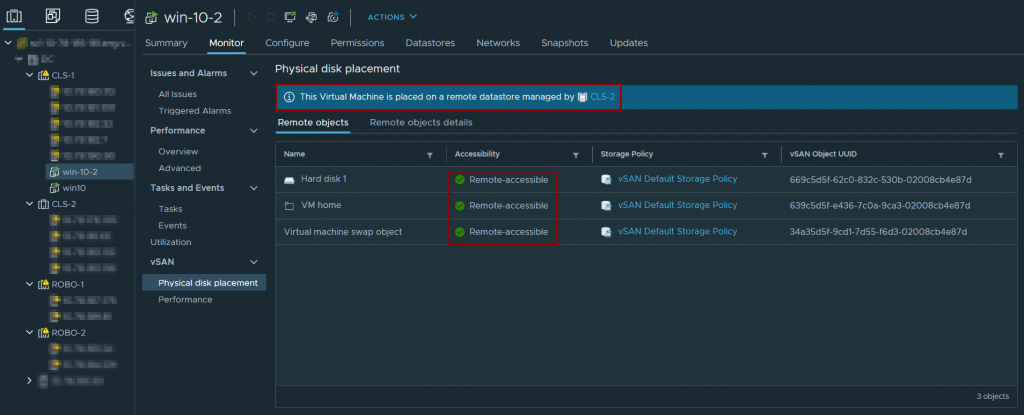Image resolution: width=1024 pixels, height=415 pixels.
Task: Click the Edit Settings icon for win-10-2
Action: click(x=311, y=17)
